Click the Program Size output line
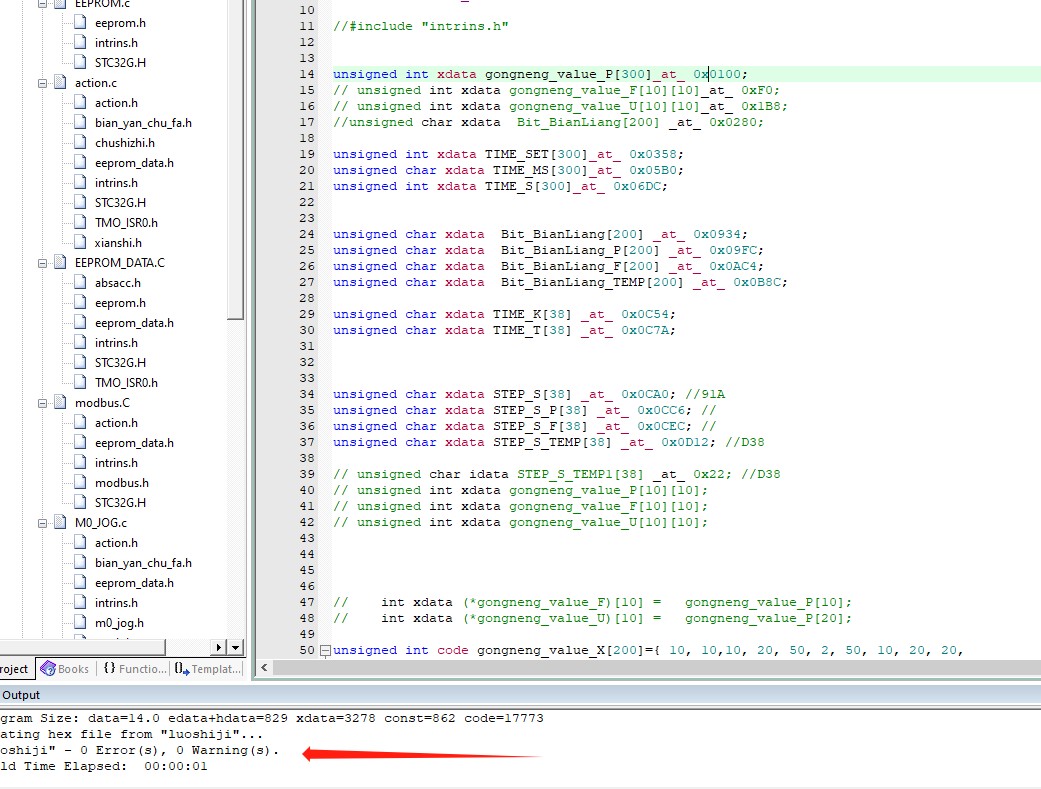Viewport: 1041px width, 789px height. [x=272, y=719]
